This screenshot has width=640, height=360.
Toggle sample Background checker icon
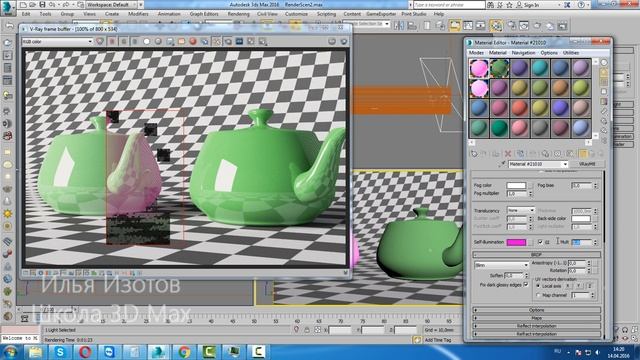click(x=604, y=82)
